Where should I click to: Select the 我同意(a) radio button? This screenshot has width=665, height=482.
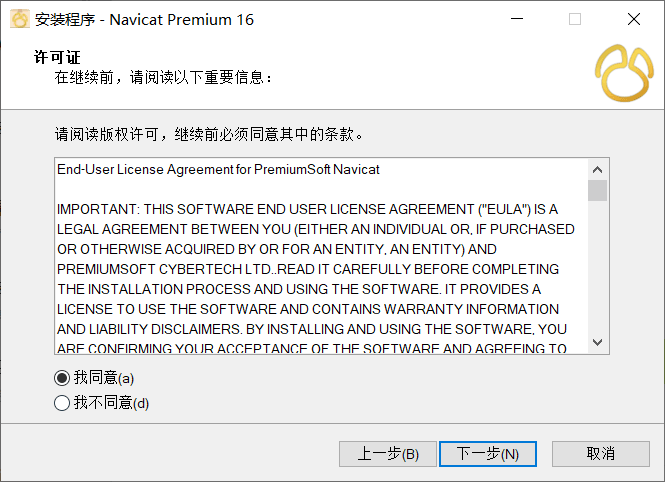pos(62,378)
